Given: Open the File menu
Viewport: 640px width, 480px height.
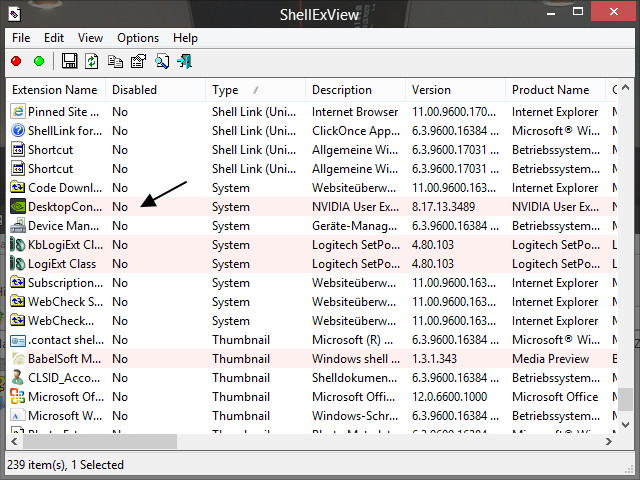Looking at the screenshot, I should (x=21, y=38).
